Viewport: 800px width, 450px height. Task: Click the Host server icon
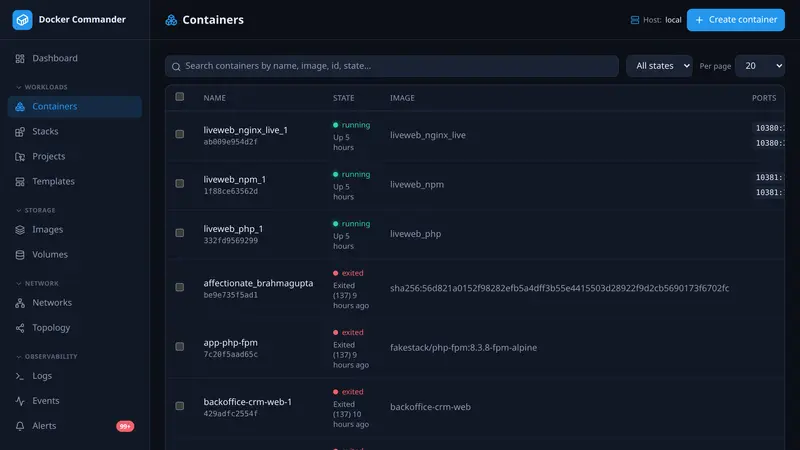pos(635,20)
